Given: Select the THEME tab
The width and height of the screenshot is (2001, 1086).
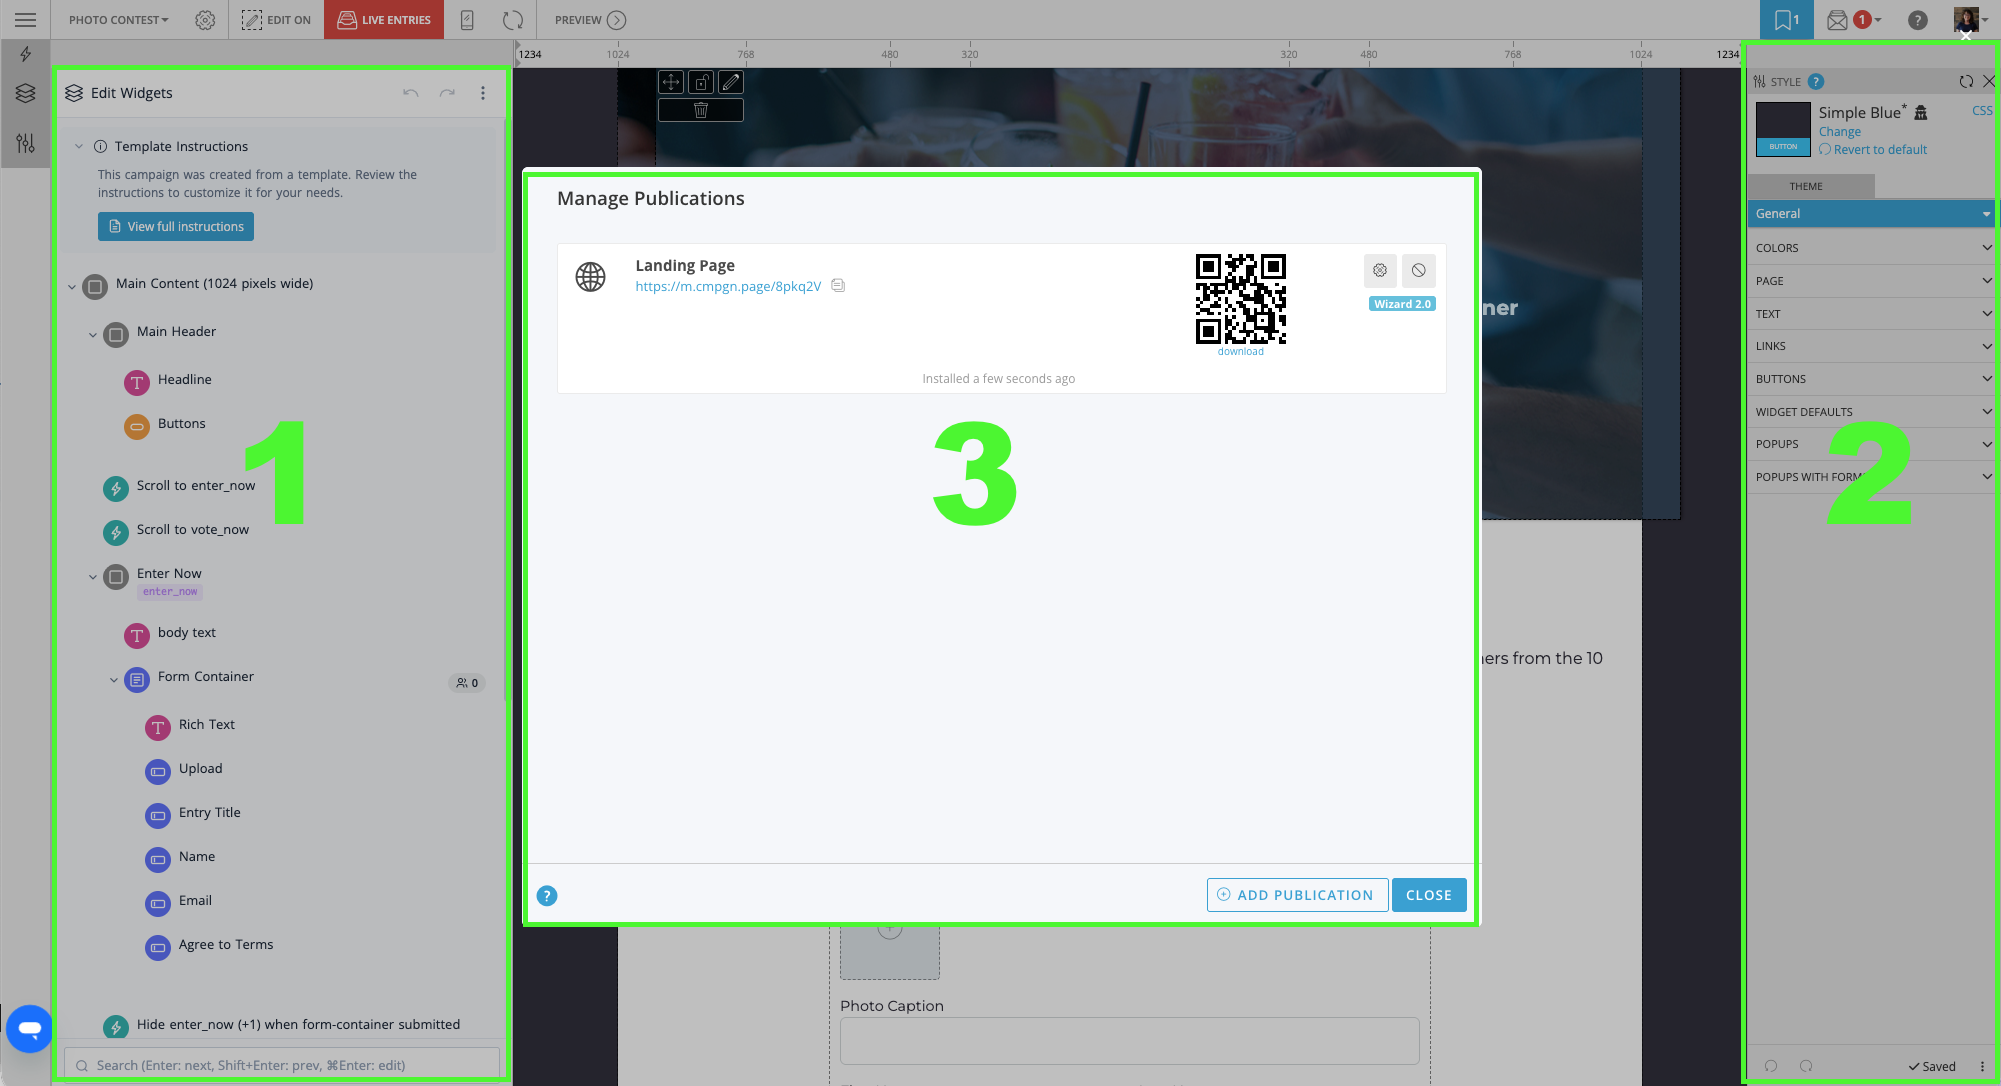Looking at the screenshot, I should (1806, 186).
